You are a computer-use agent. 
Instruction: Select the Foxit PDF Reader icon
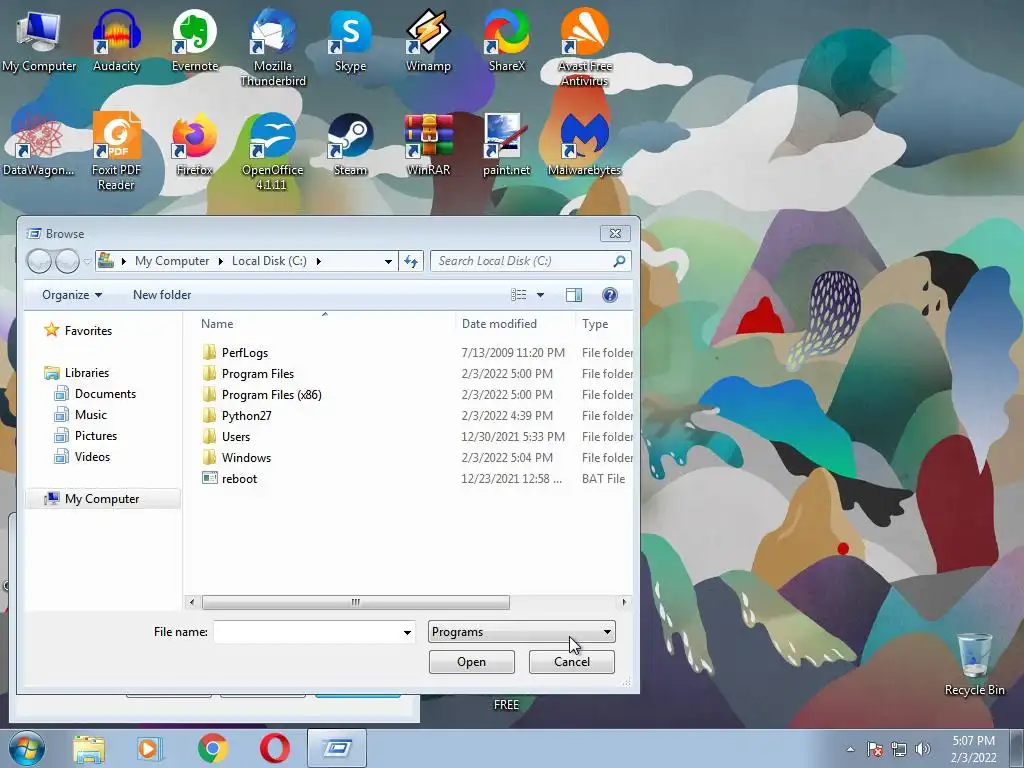click(116, 152)
